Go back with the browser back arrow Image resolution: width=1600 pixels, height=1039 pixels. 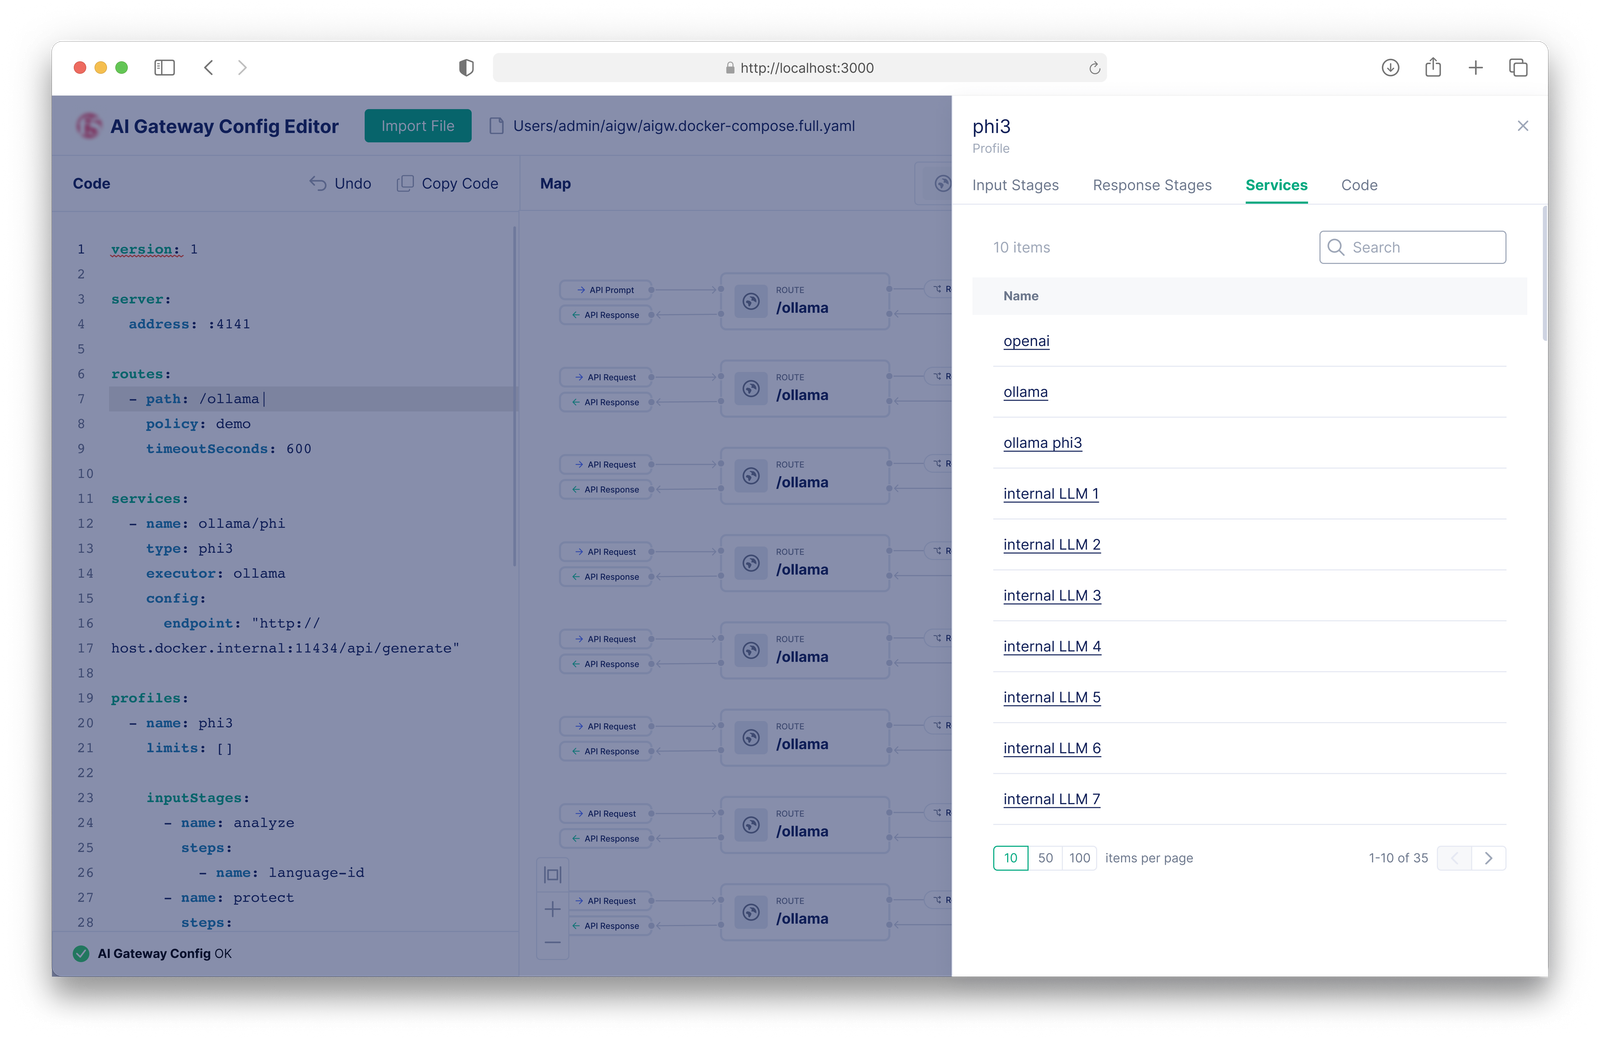(x=208, y=67)
